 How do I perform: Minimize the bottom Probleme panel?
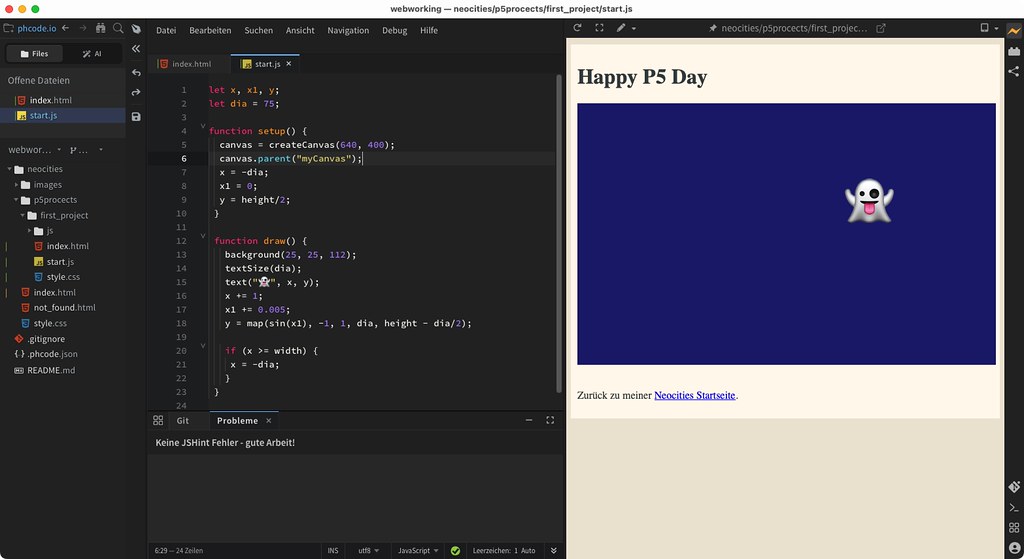coord(529,420)
